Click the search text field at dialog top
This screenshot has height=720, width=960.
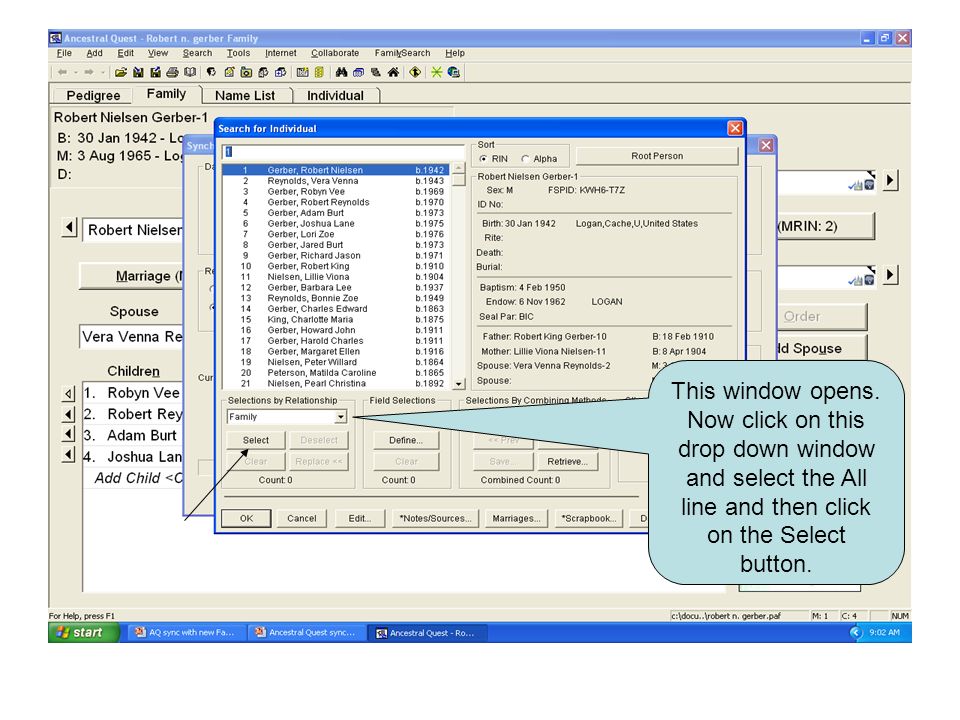[x=344, y=151]
